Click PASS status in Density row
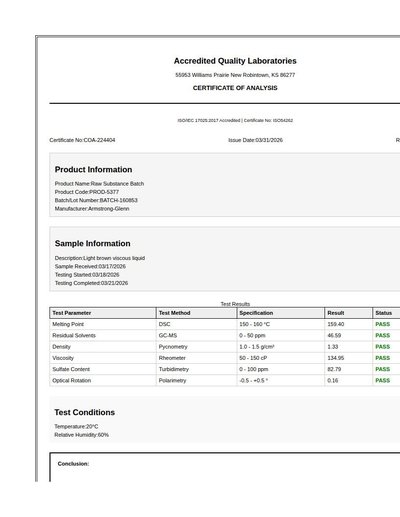The image size is (400, 517). tap(382, 347)
